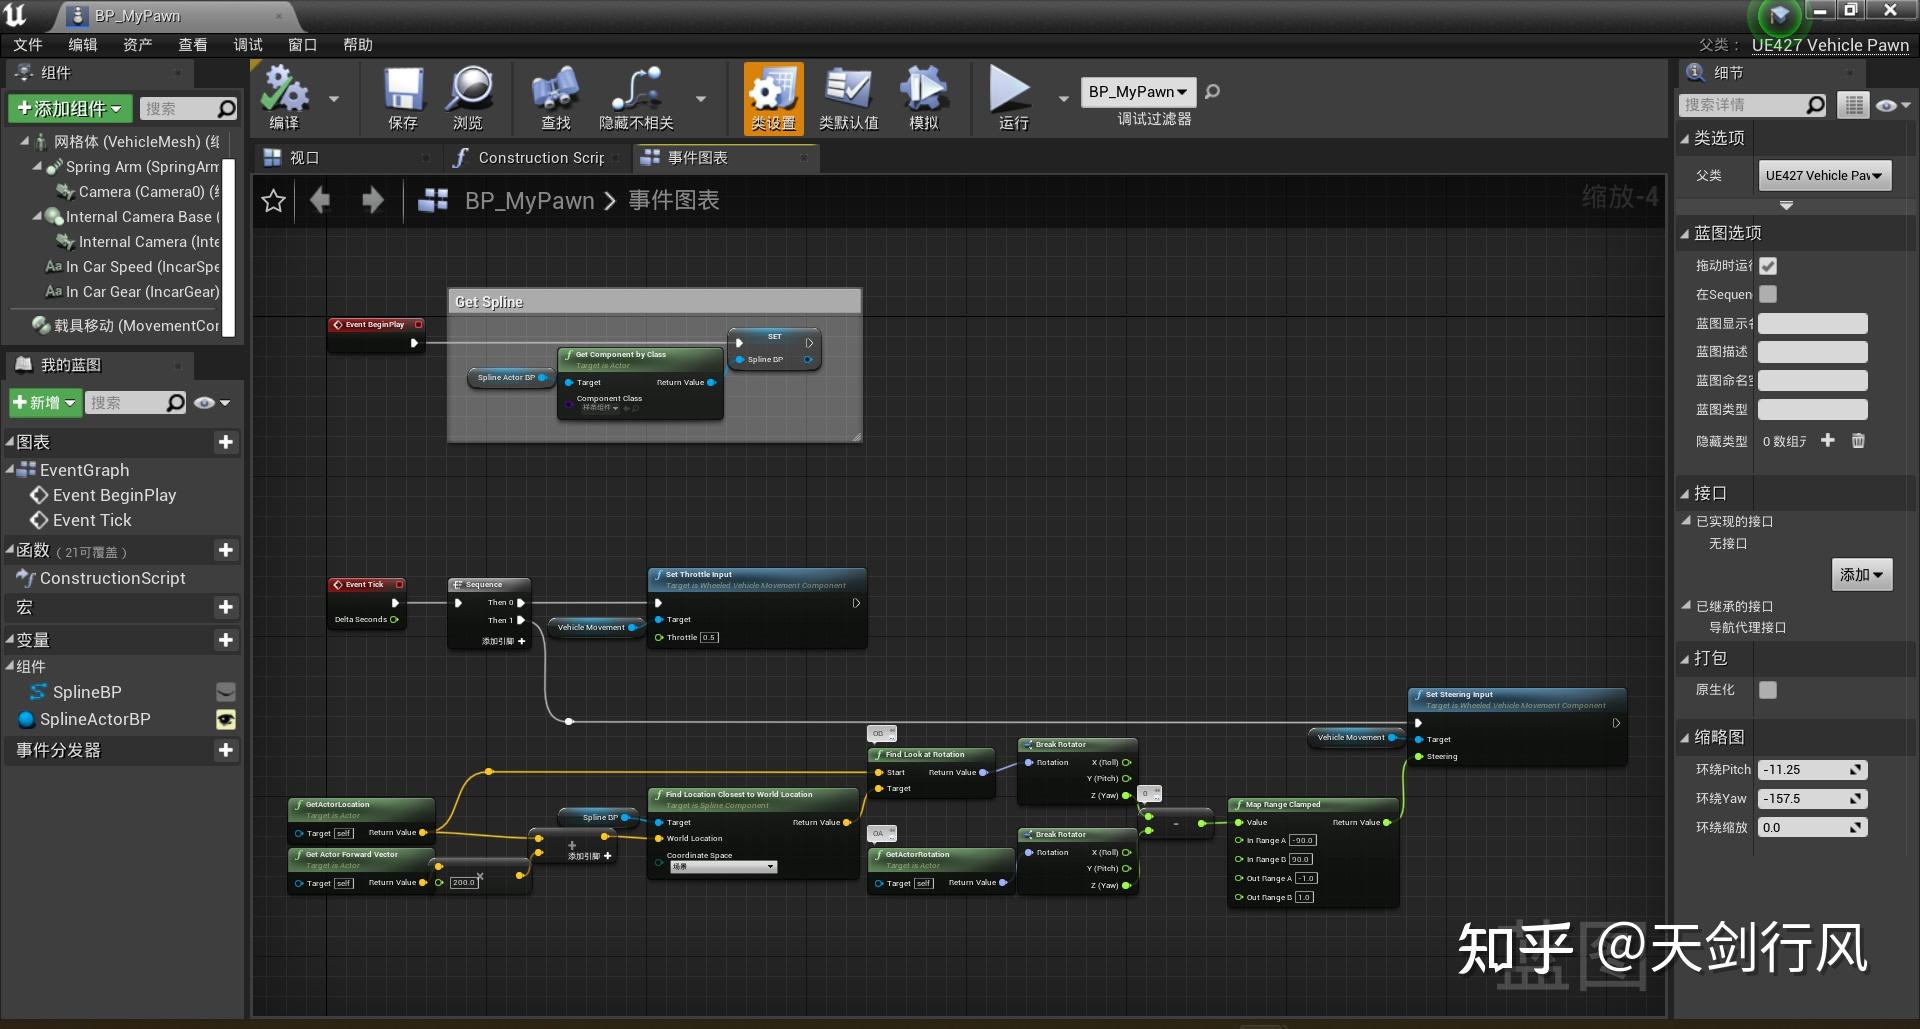The image size is (1920, 1029).
Task: Open 类设置 class settings panel
Action: (772, 97)
